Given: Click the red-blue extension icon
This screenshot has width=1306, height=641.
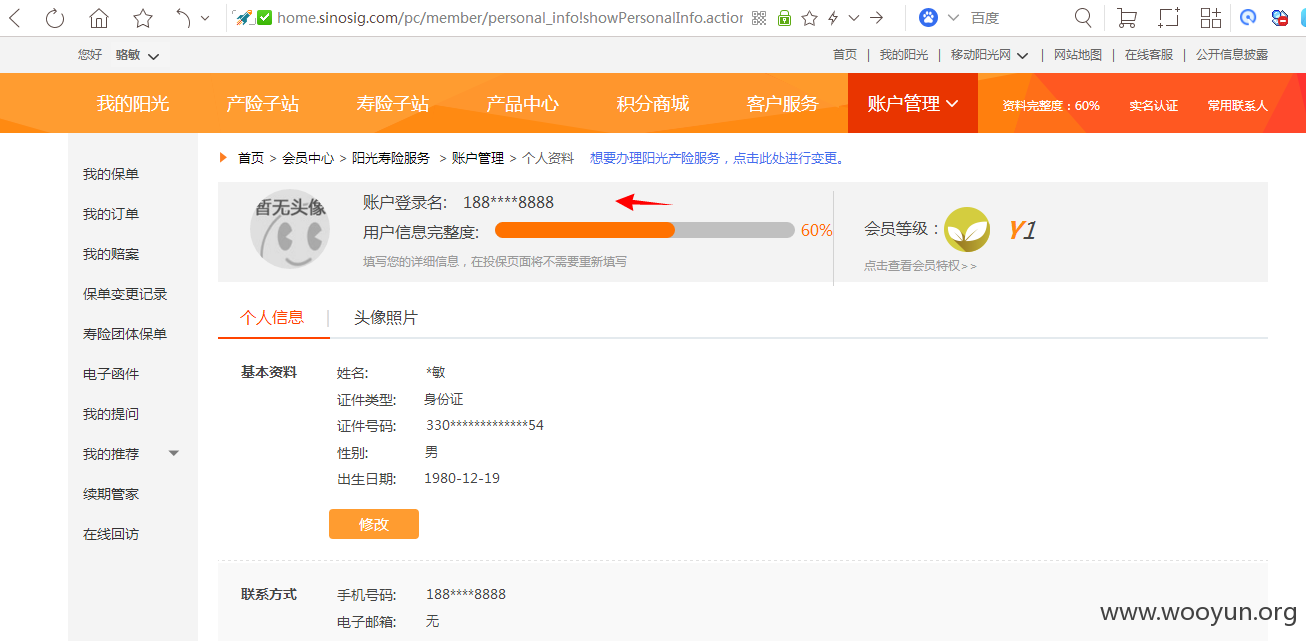Looking at the screenshot, I should click(1279, 18).
